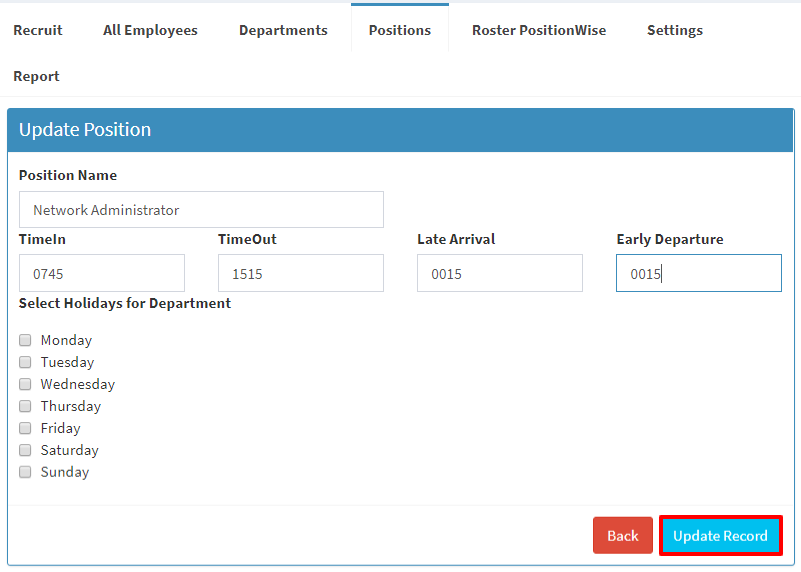Focus the TimeOut field

pos(301,273)
